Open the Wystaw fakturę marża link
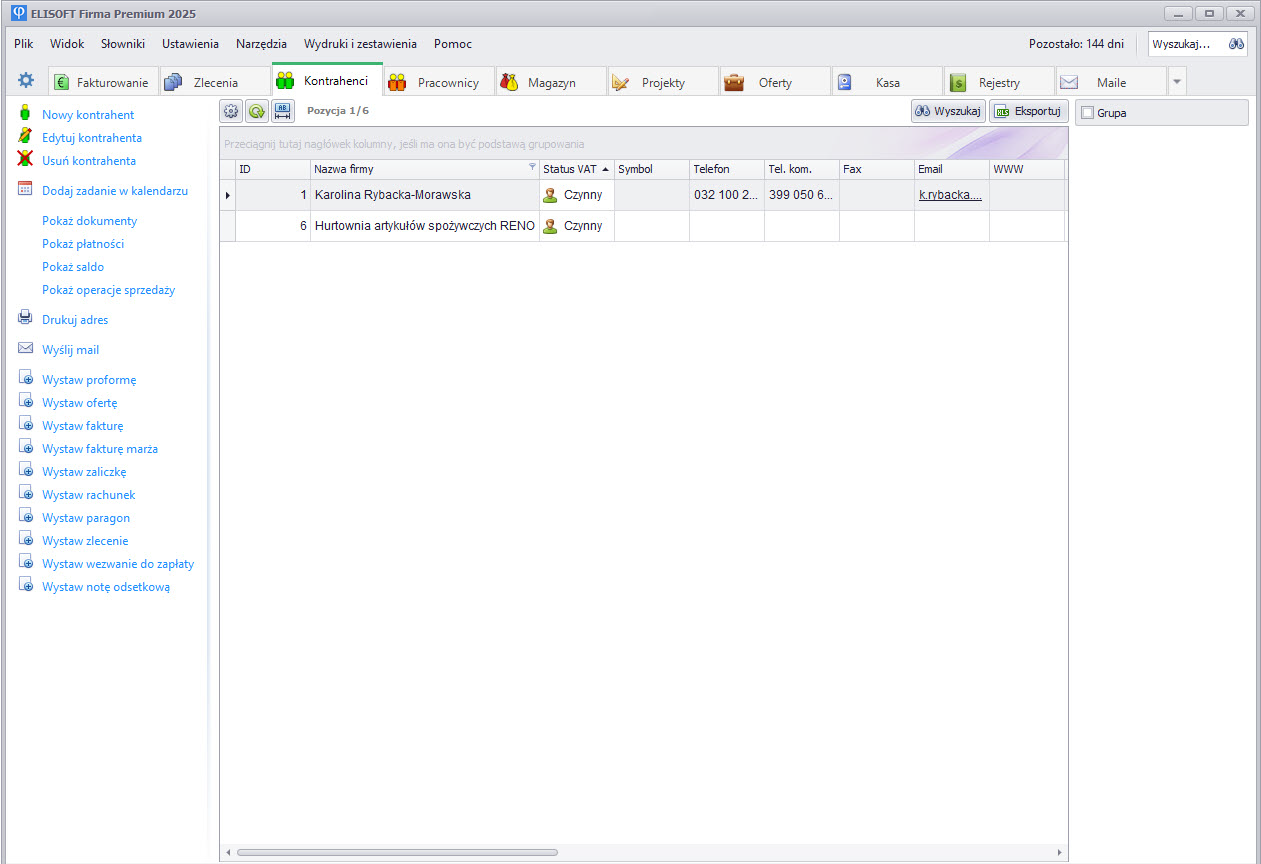Image resolution: width=1261 pixels, height=864 pixels. coord(100,449)
